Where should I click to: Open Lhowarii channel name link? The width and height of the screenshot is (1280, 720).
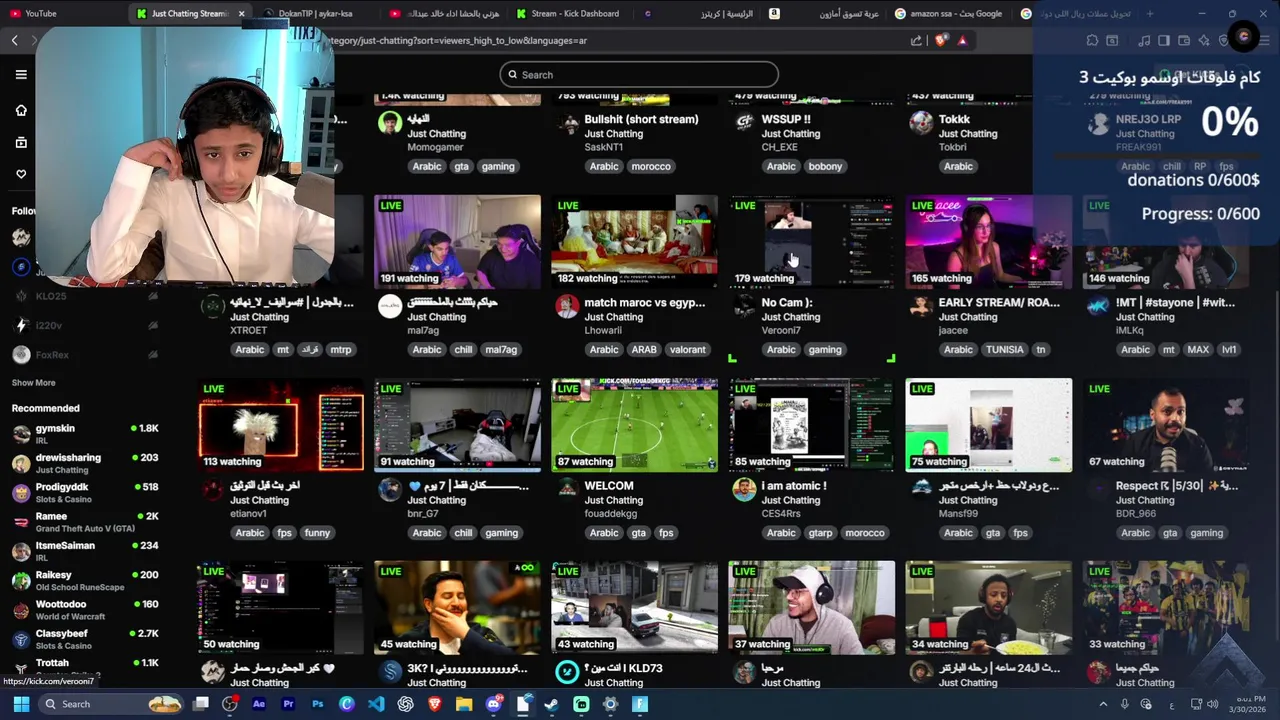[603, 331]
